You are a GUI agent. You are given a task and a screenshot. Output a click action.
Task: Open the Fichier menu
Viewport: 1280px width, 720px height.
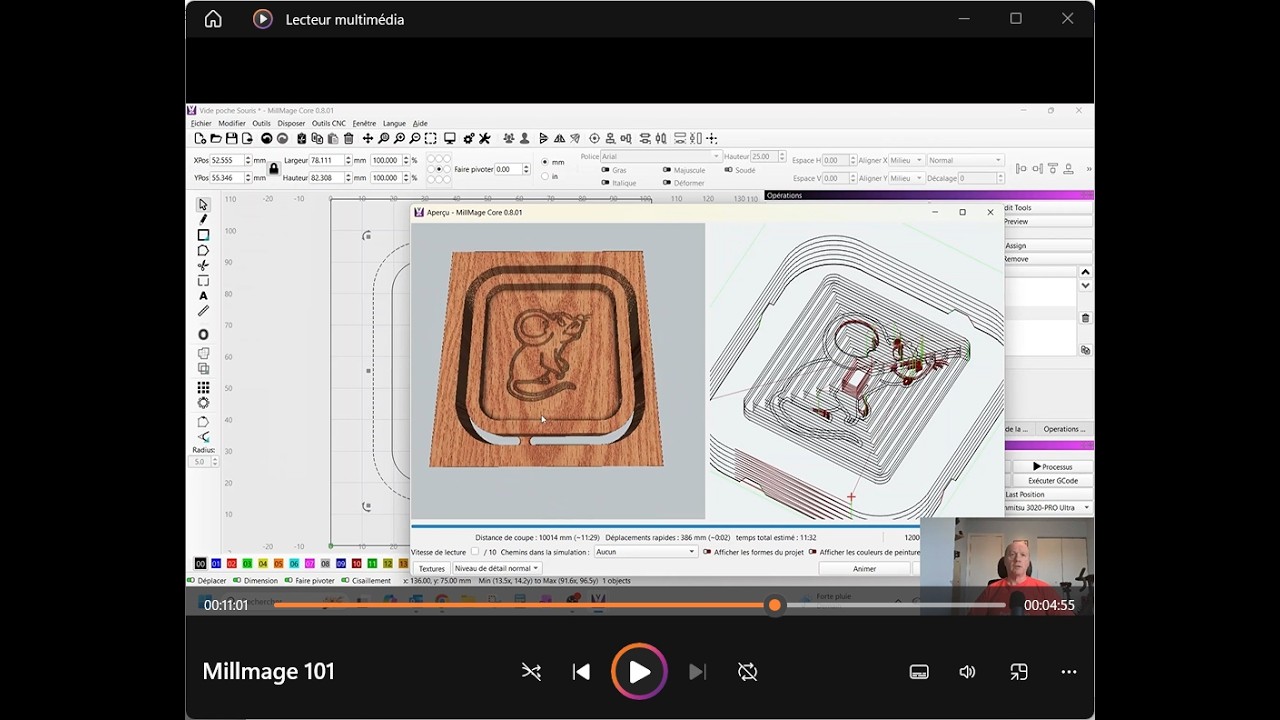pyautogui.click(x=201, y=123)
